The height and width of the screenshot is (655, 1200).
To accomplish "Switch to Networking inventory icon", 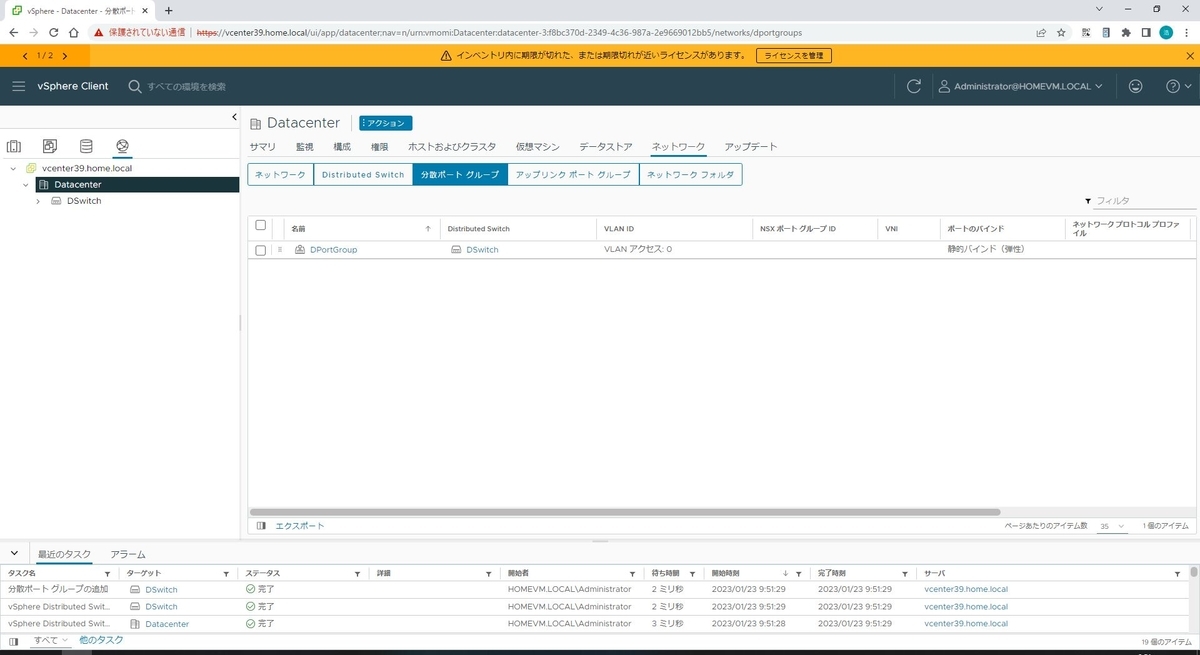I will coord(122,146).
